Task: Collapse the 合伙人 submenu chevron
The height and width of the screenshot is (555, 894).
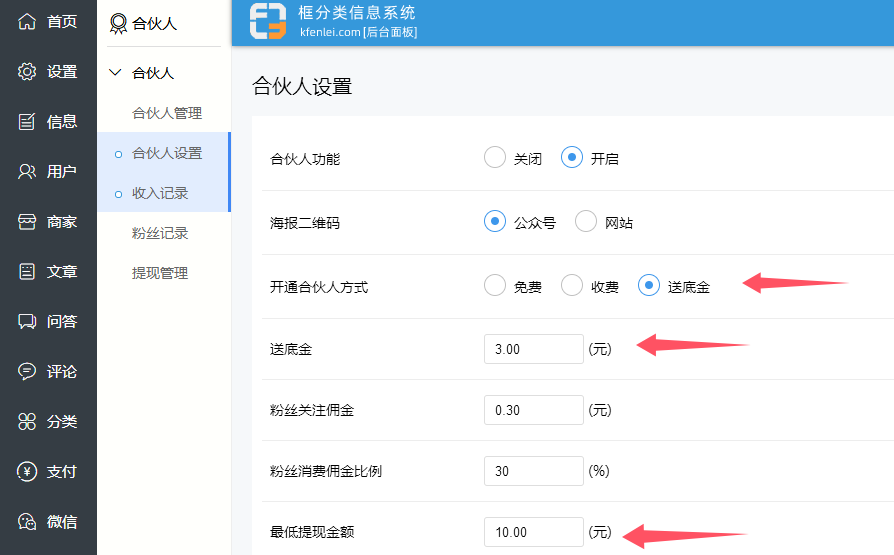Action: tap(116, 73)
